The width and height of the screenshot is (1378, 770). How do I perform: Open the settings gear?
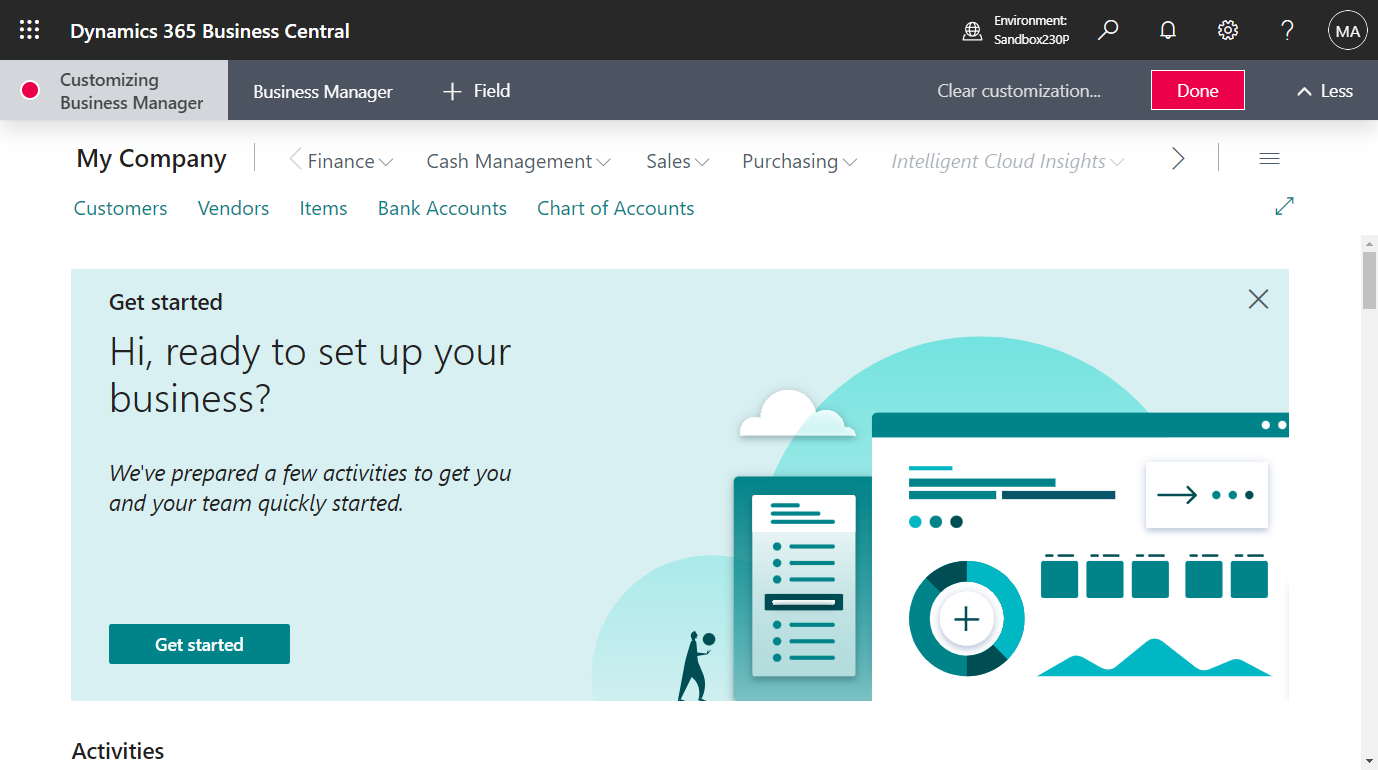[1227, 30]
